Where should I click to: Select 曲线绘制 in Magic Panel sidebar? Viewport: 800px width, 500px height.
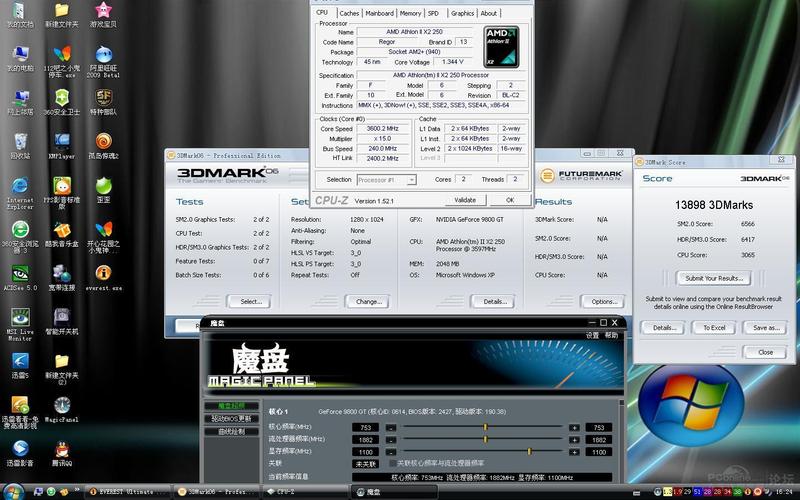point(232,431)
